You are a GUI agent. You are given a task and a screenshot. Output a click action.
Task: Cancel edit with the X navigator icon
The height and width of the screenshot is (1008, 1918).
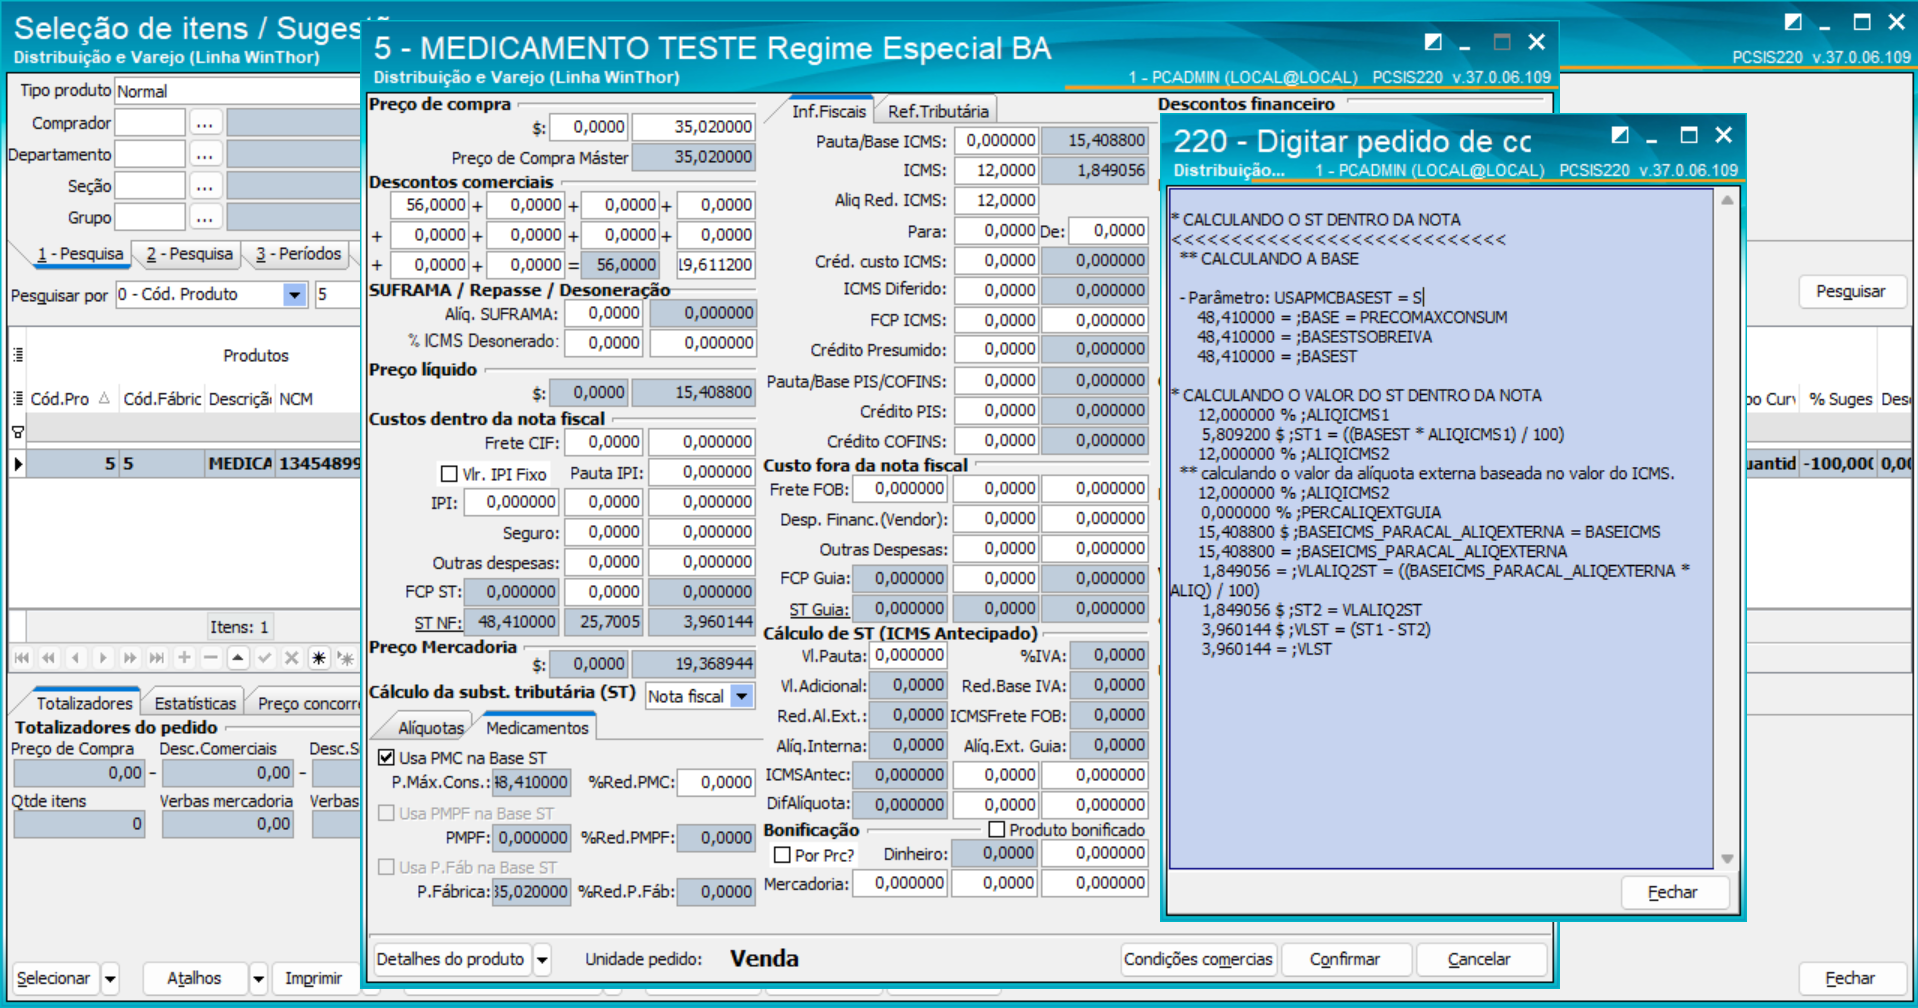point(292,658)
